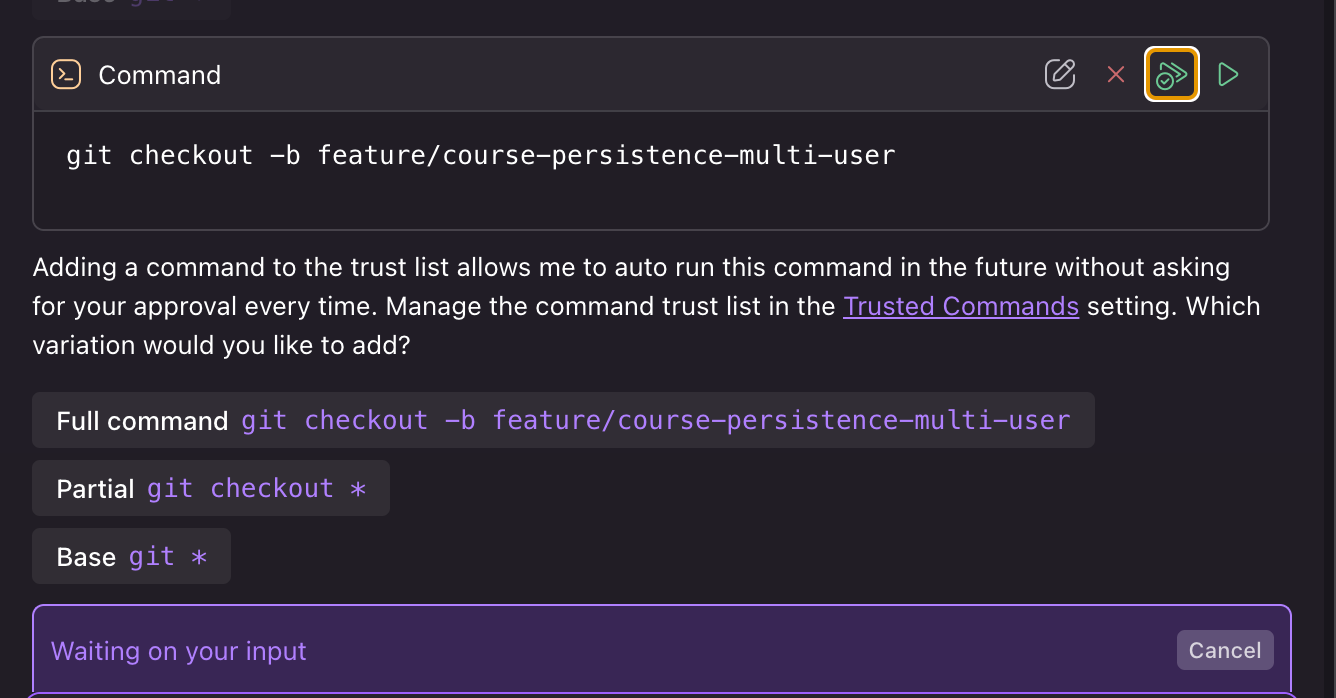The height and width of the screenshot is (698, 1336).
Task: Choose the Partial git checkout * option
Action: click(x=211, y=489)
